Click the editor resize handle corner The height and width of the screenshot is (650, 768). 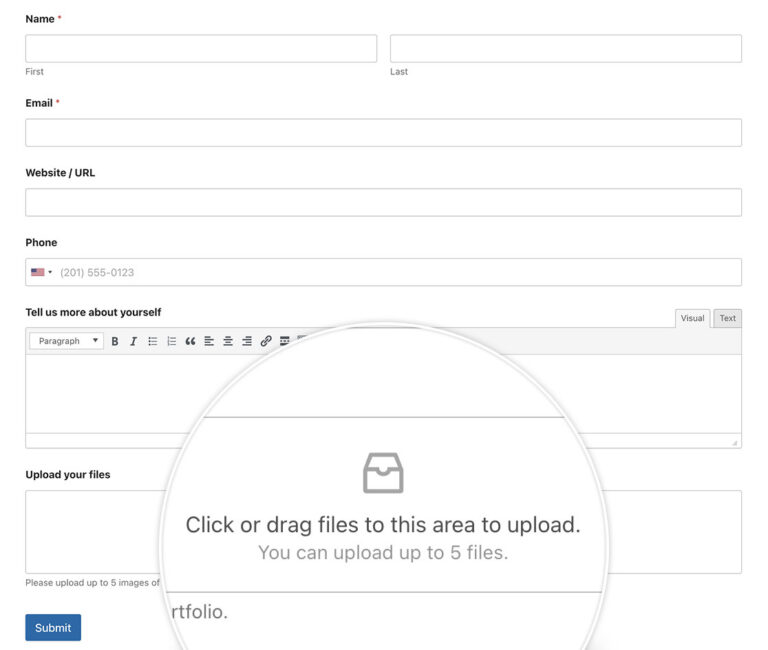pyautogui.click(x=735, y=442)
